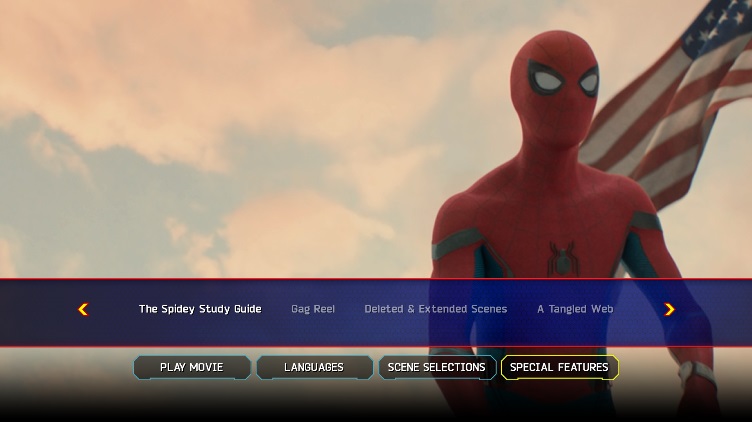Click the right arrow to show more features
Image resolution: width=752 pixels, height=422 pixels.
coord(670,309)
